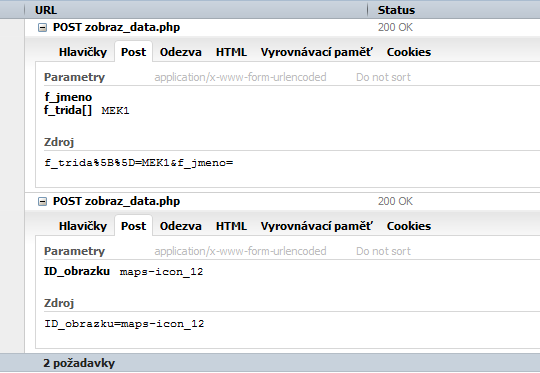Screen dimensions: 540x373
Task: Open HTML tab in second request
Action: tap(231, 226)
